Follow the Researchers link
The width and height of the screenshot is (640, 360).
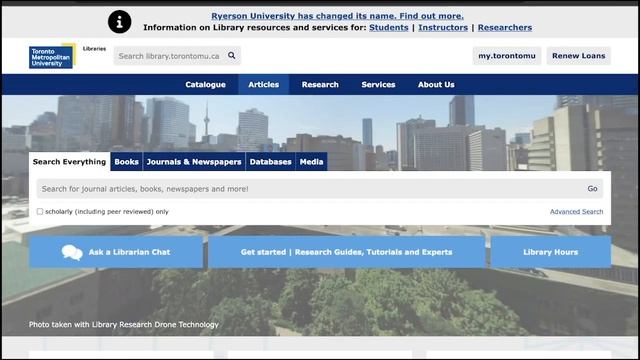pyautogui.click(x=505, y=27)
